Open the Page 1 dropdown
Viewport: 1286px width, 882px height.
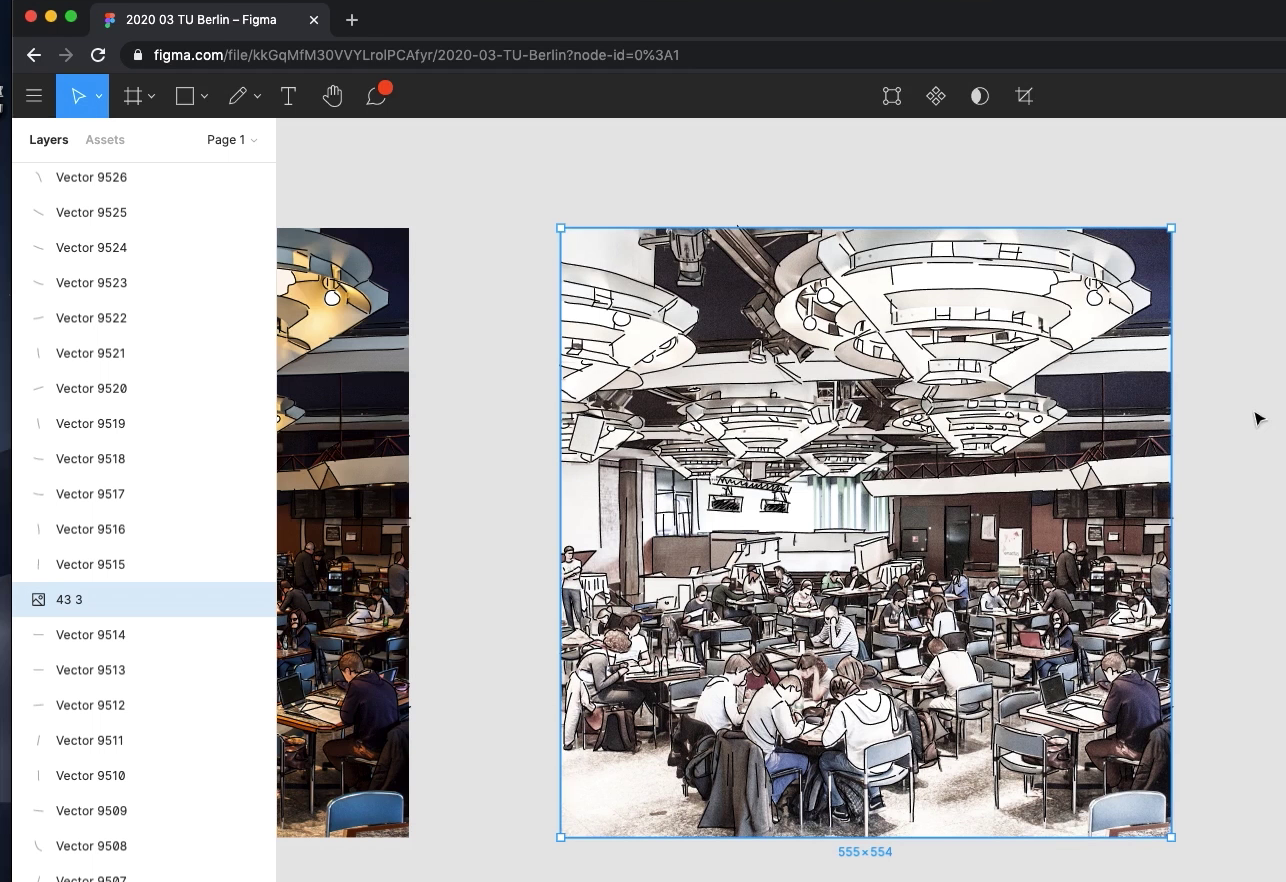232,140
